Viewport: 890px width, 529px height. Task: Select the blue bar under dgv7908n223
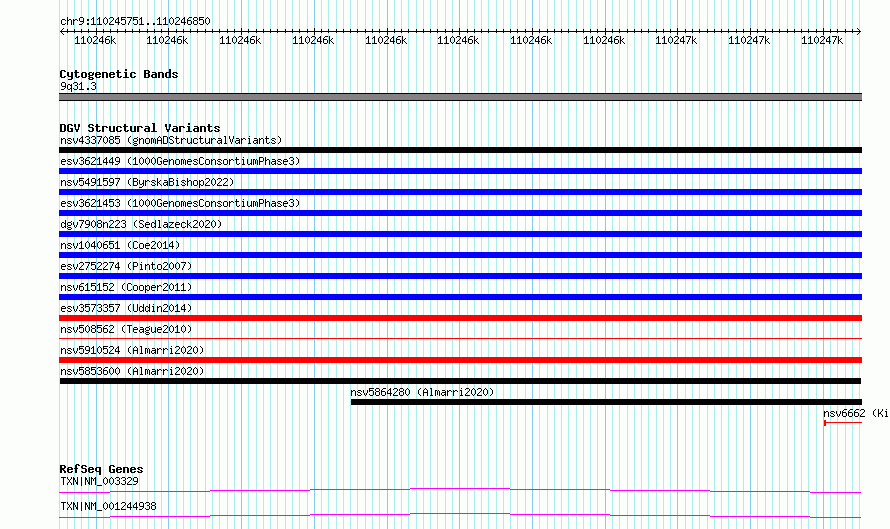[460, 234]
